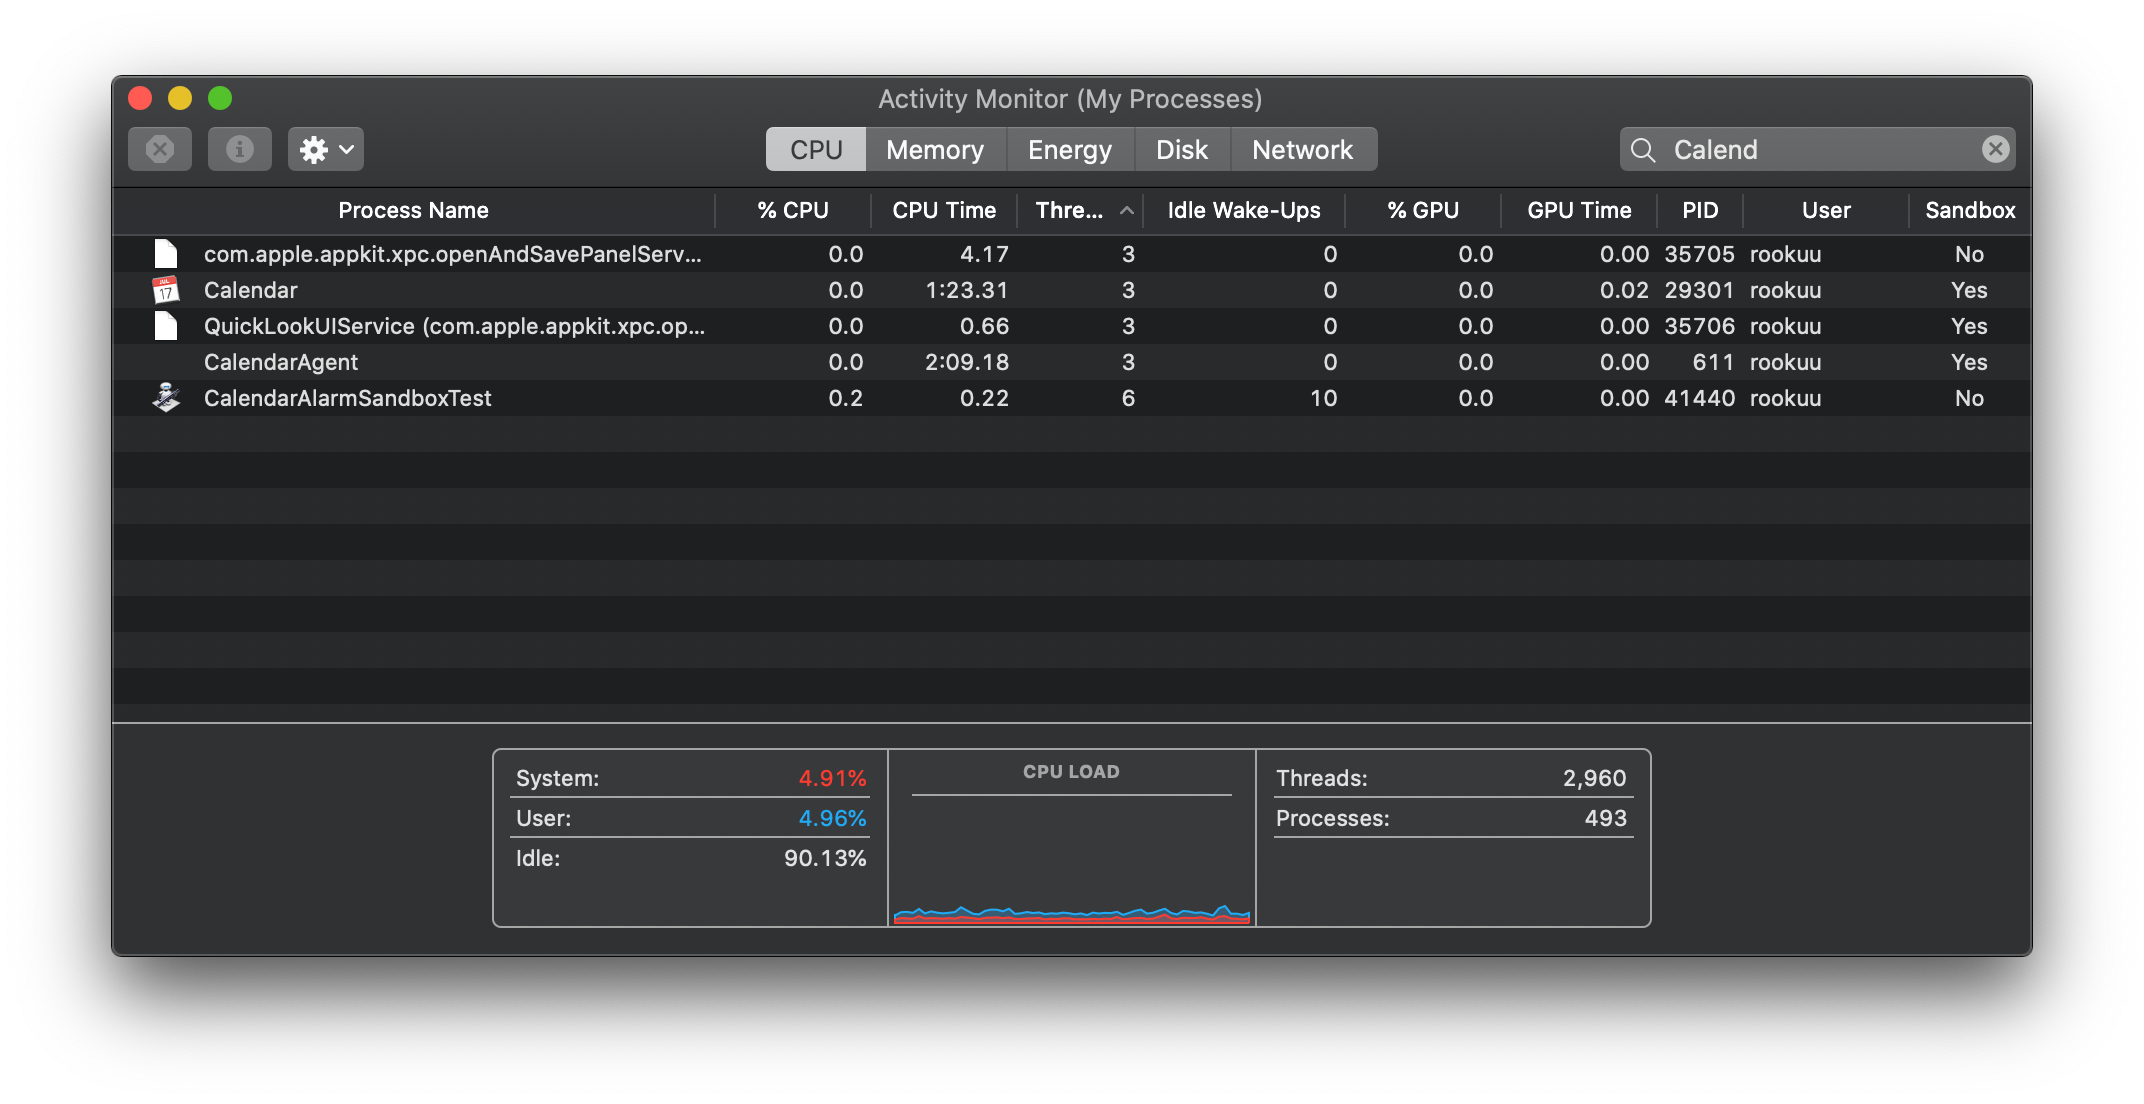2144x1104 pixels.
Task: Click PID 29301 in the list
Action: (x=1699, y=290)
